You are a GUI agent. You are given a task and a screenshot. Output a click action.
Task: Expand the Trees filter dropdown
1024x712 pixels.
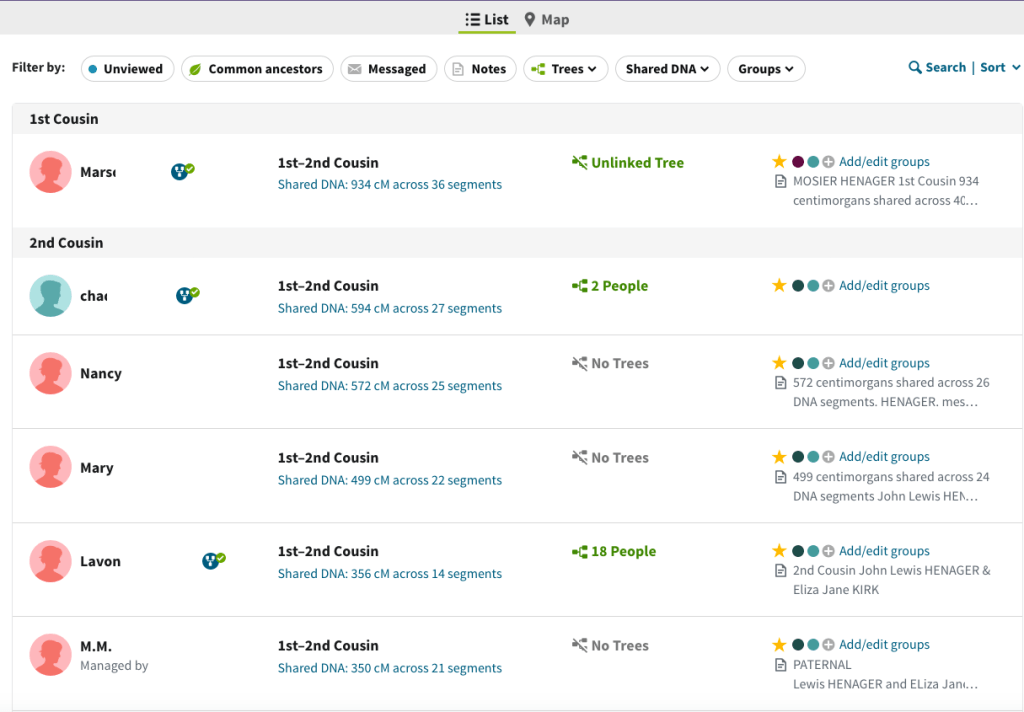565,69
